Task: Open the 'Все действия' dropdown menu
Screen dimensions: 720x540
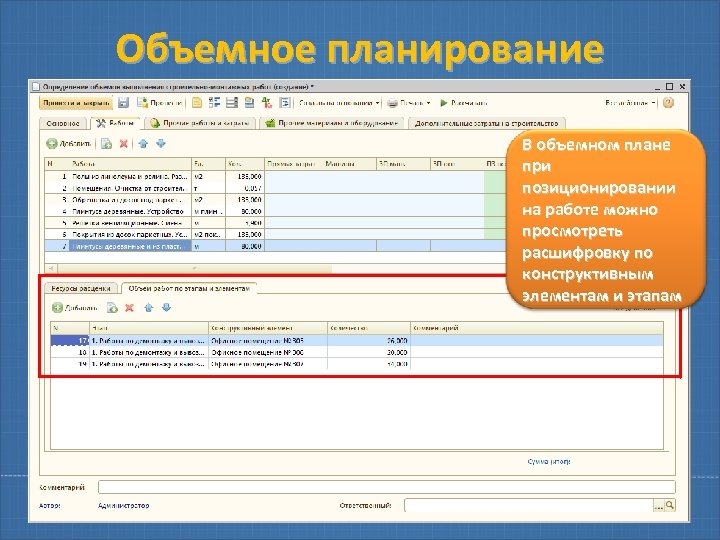Action: [x=630, y=103]
